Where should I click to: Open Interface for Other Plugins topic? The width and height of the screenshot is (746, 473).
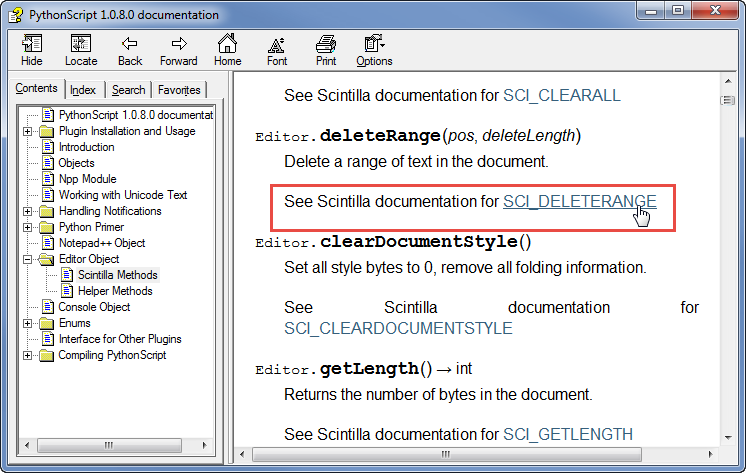coord(120,339)
